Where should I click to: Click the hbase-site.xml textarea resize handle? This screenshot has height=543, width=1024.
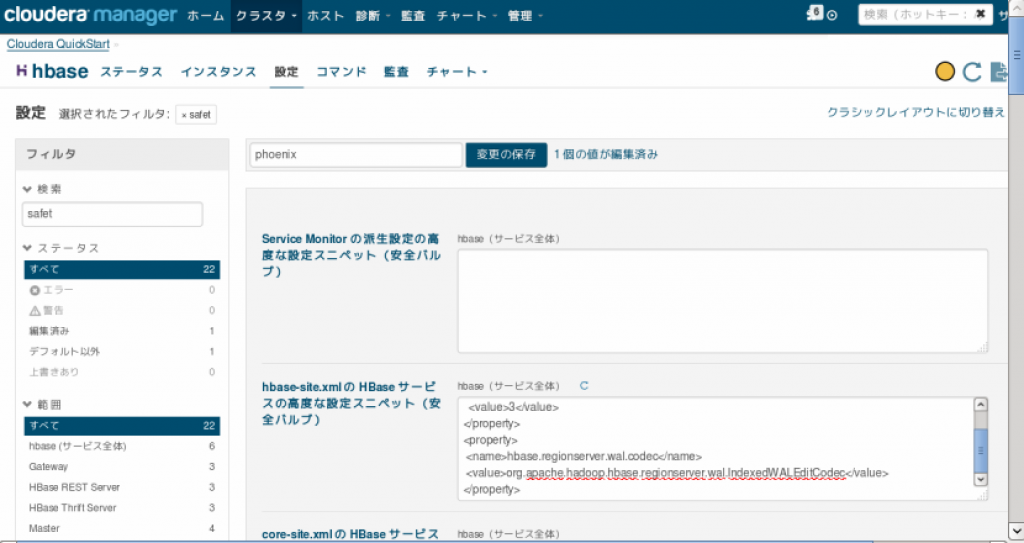pyautogui.click(x=982, y=496)
